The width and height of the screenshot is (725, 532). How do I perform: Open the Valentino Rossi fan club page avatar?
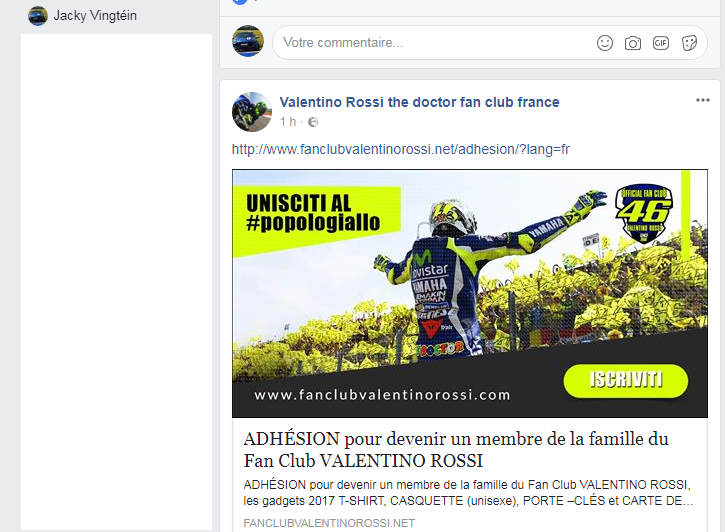(252, 112)
